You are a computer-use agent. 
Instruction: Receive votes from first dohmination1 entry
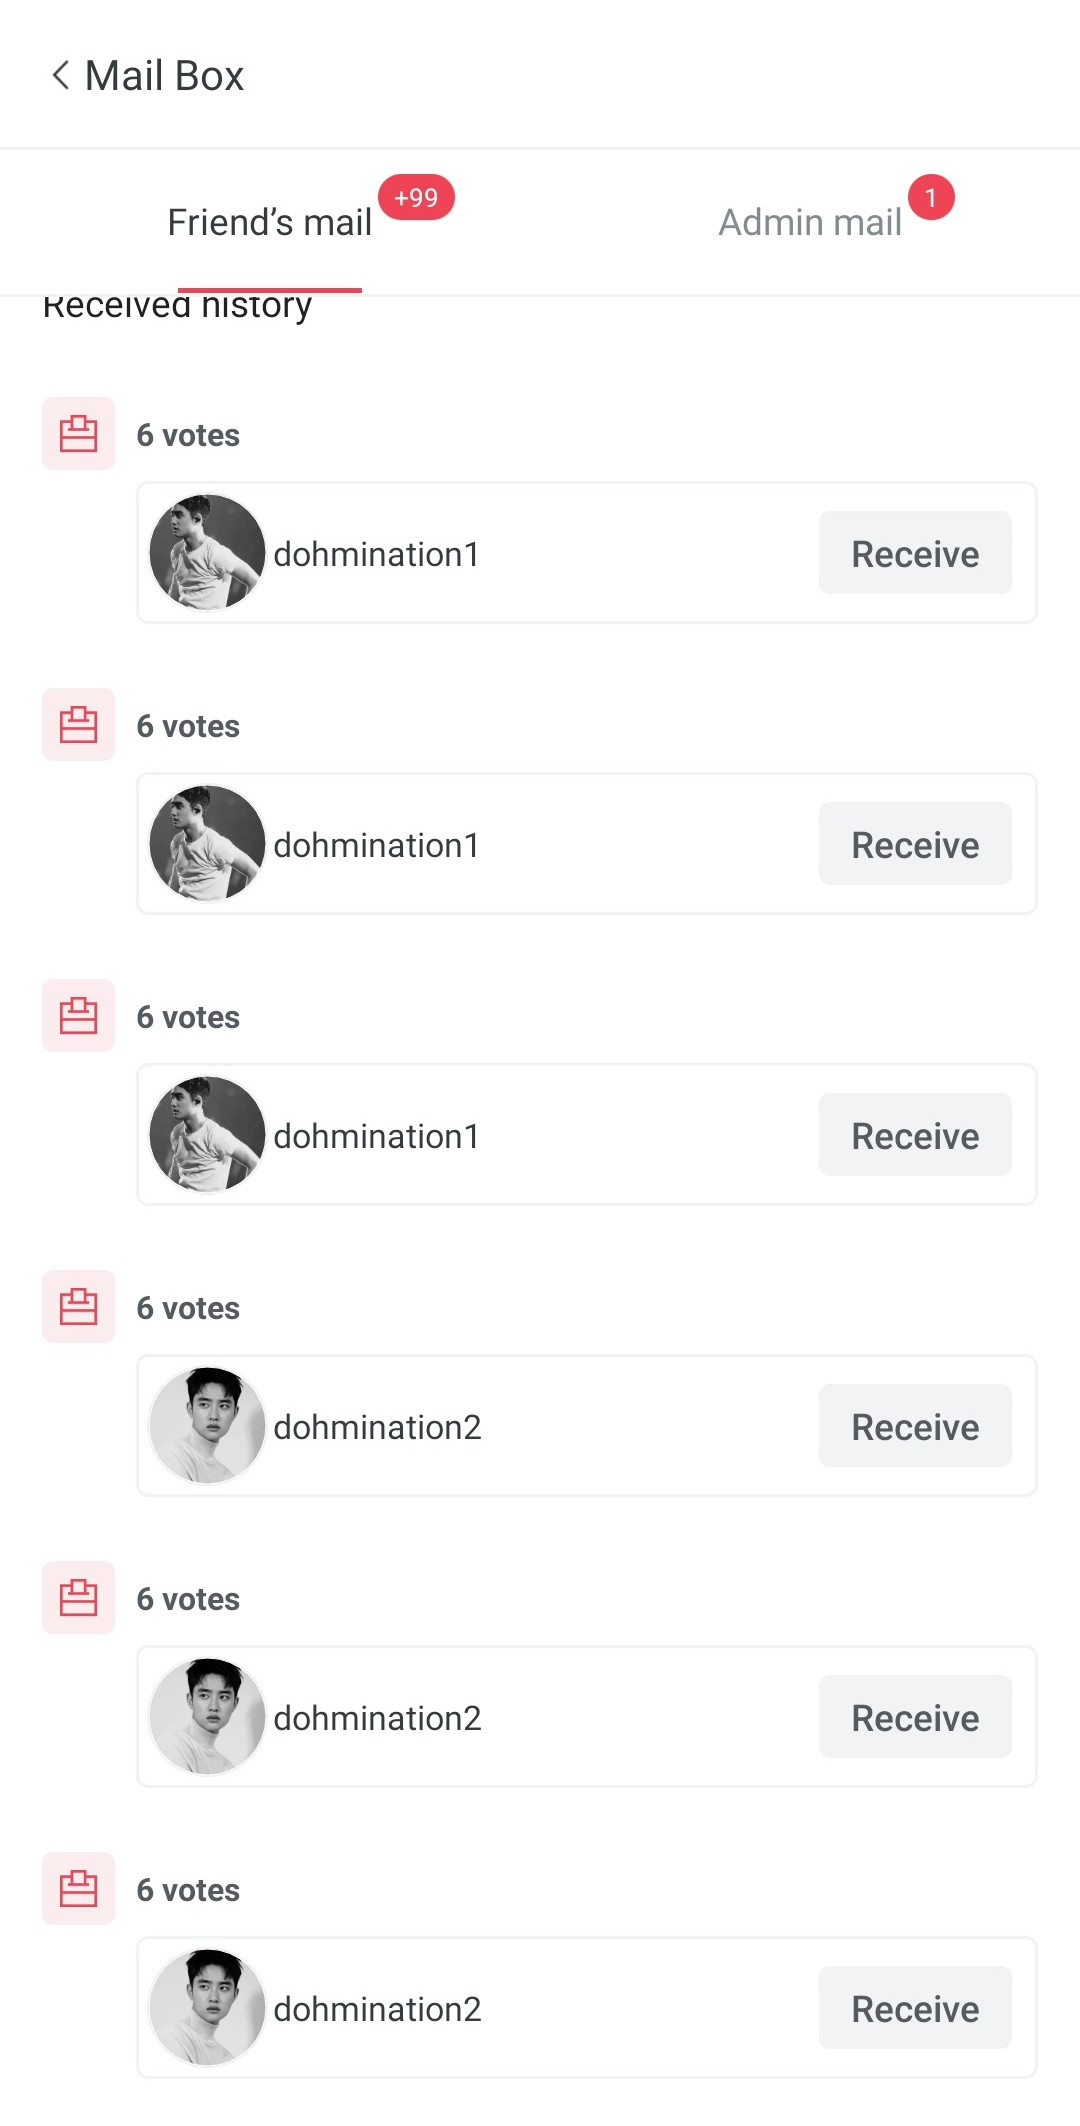[915, 553]
